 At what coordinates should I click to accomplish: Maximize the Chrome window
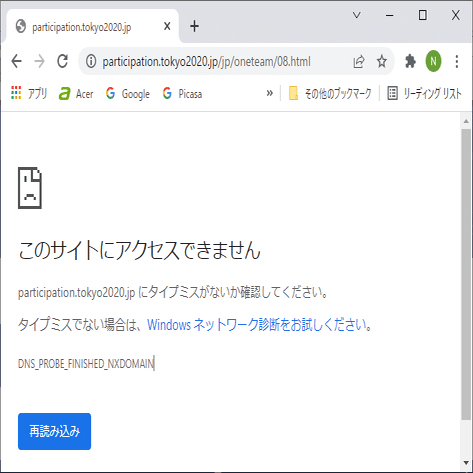point(423,15)
